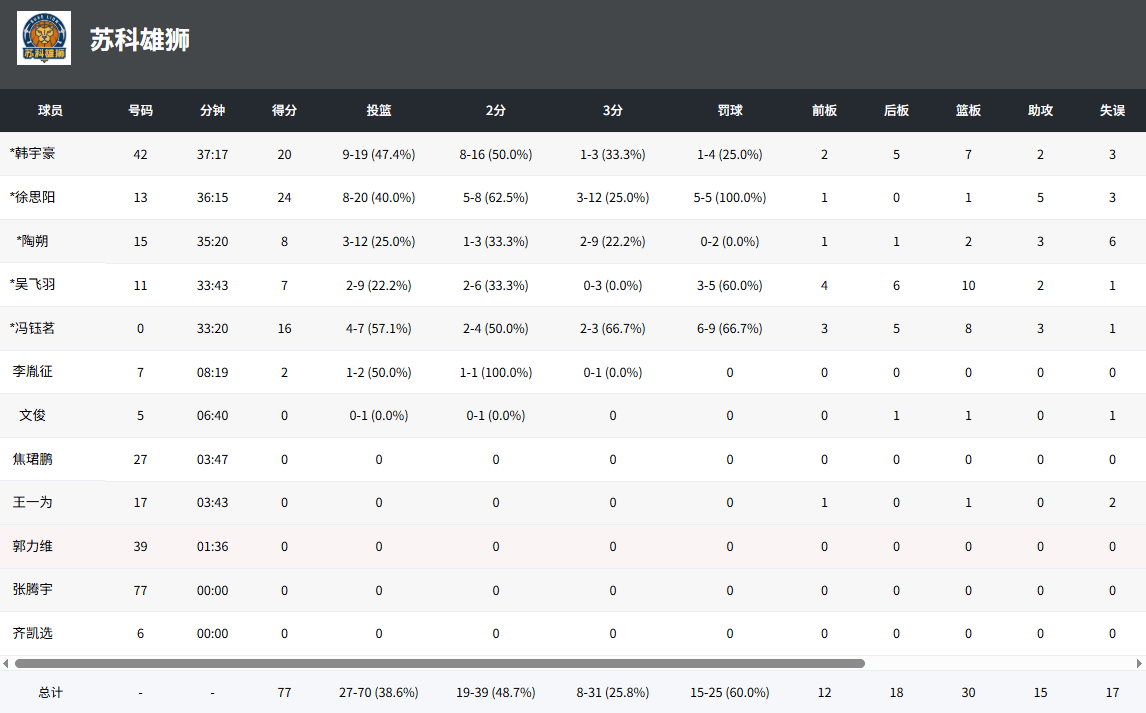1146x713 pixels.
Task: Click 李胤征's two-pointers 1-1 (100.0%)
Action: coord(496,373)
